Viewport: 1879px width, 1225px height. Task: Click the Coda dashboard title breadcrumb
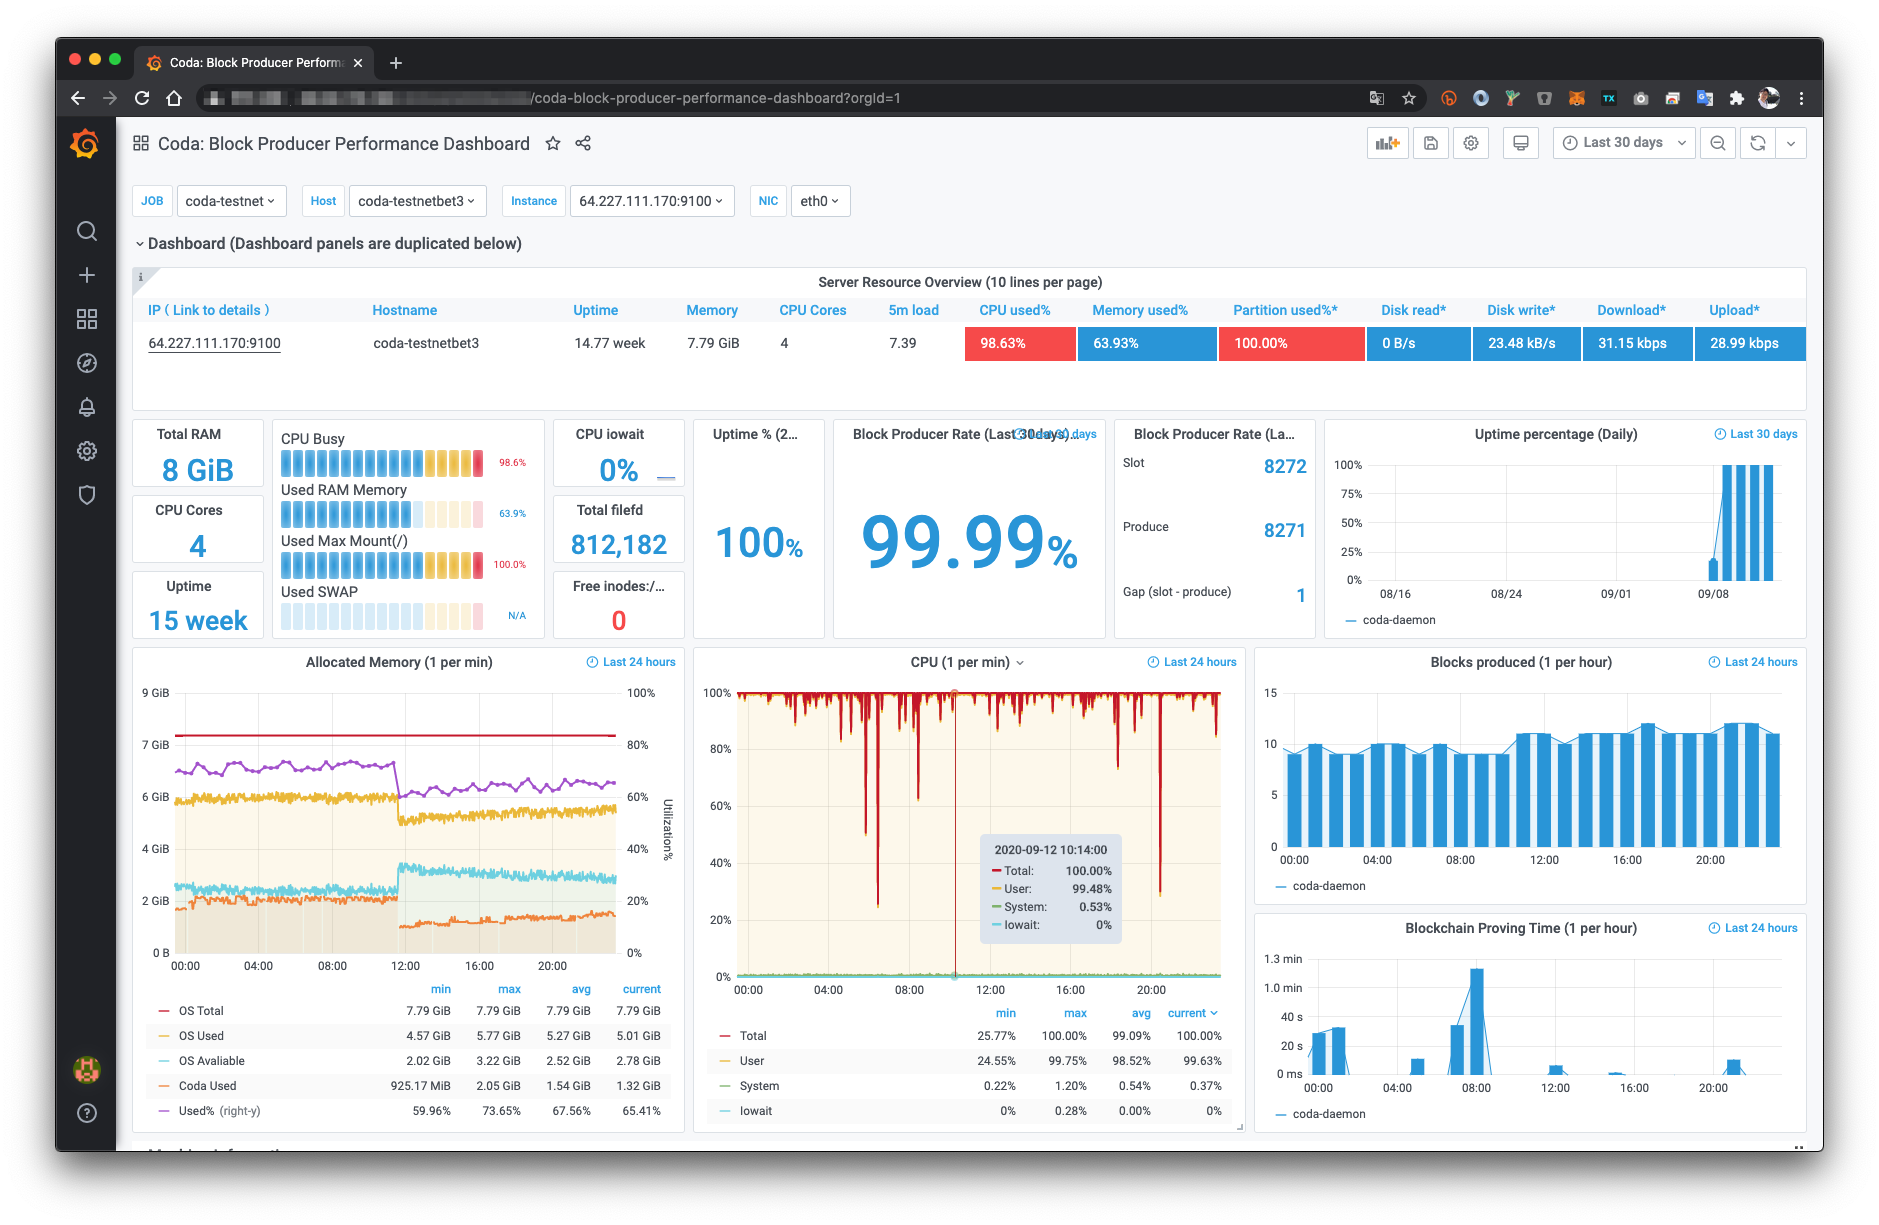tap(344, 144)
